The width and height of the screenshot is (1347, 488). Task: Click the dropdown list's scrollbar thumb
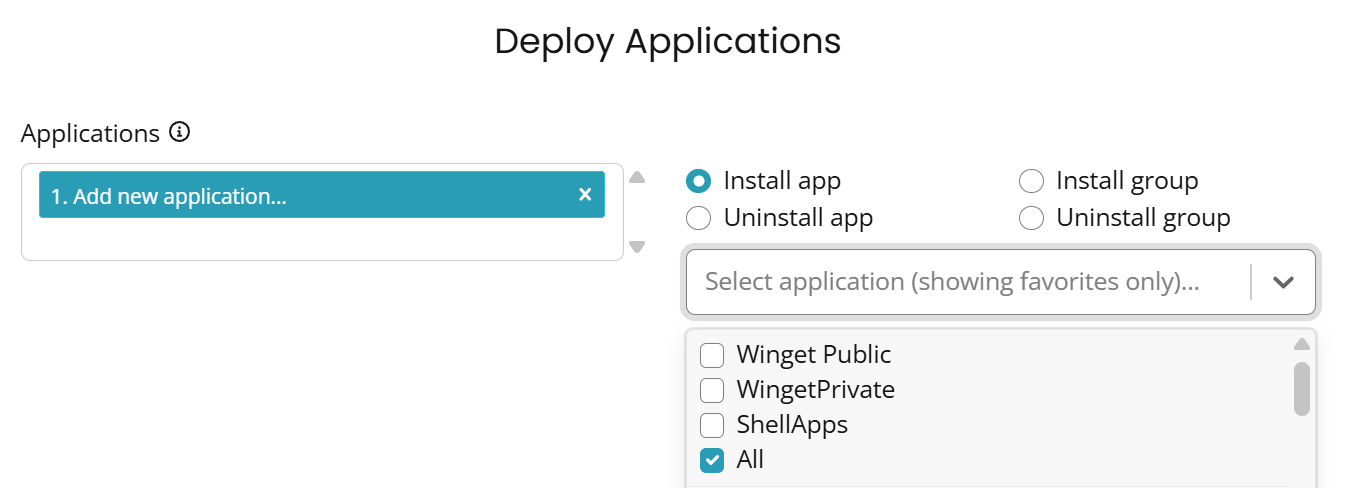1301,388
